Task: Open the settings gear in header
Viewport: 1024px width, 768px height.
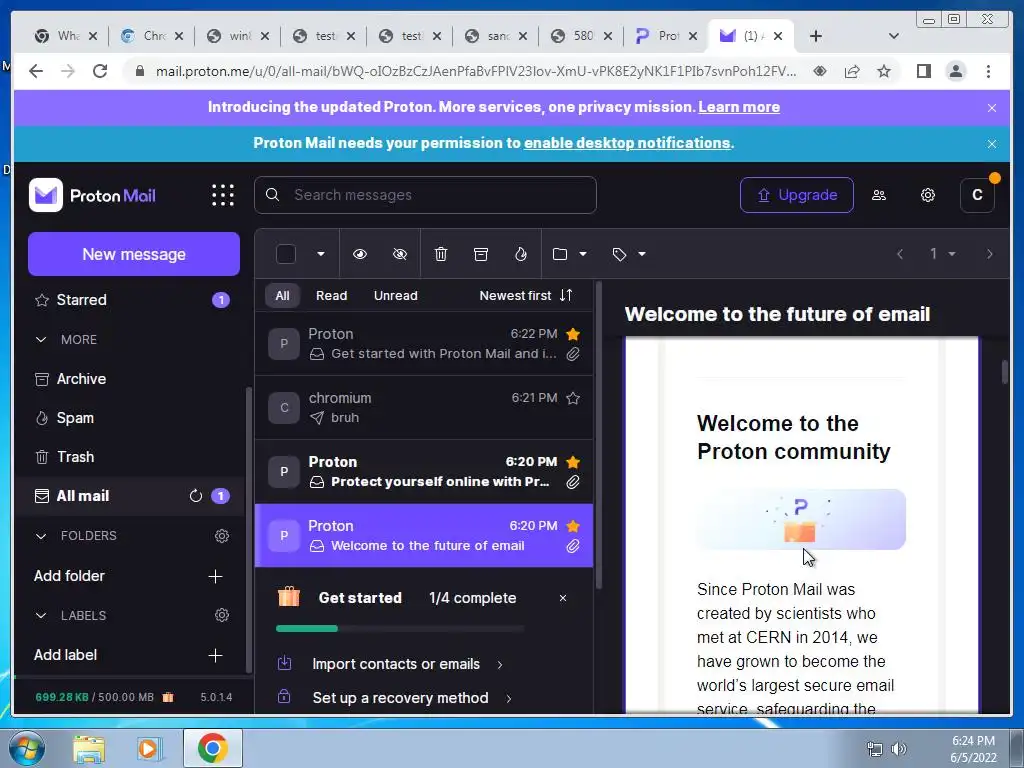Action: (927, 195)
